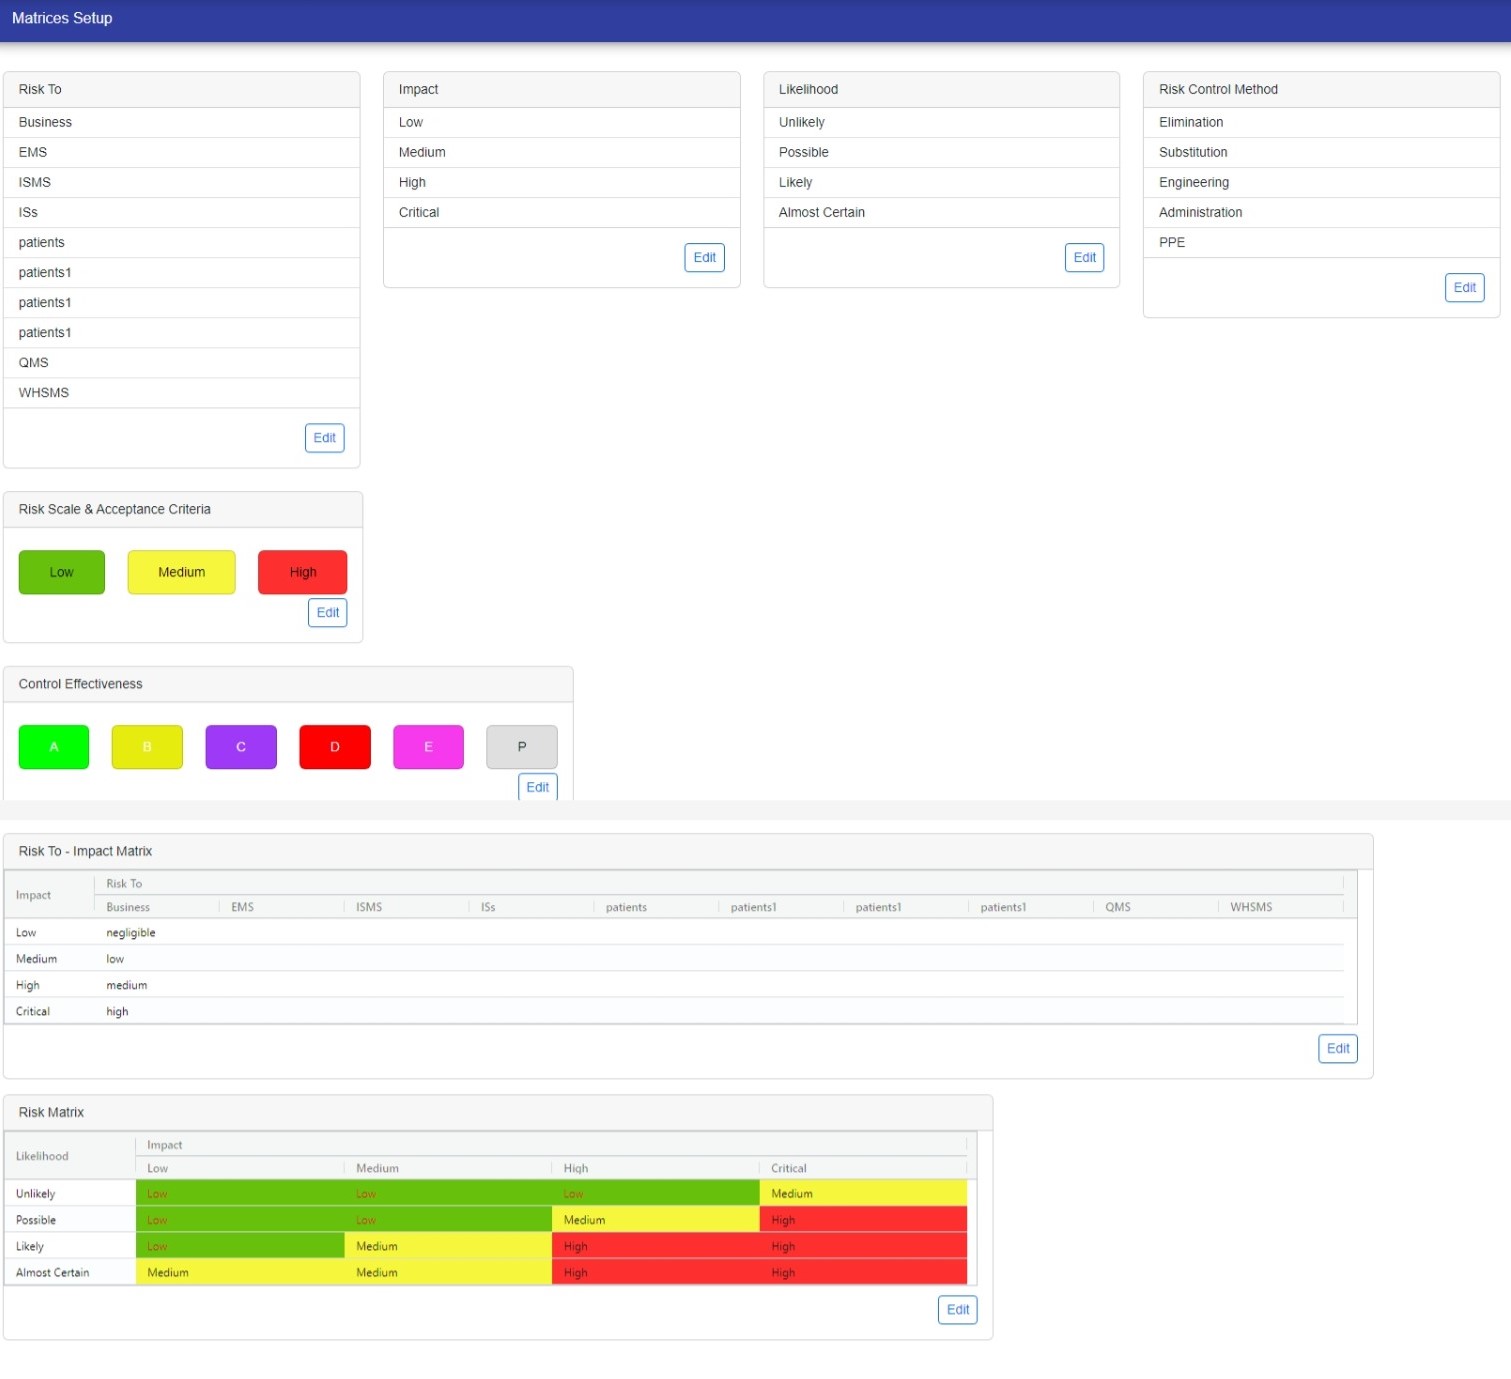Pick the purple C control effectiveness swatch
1511x1379 pixels.
(241, 747)
